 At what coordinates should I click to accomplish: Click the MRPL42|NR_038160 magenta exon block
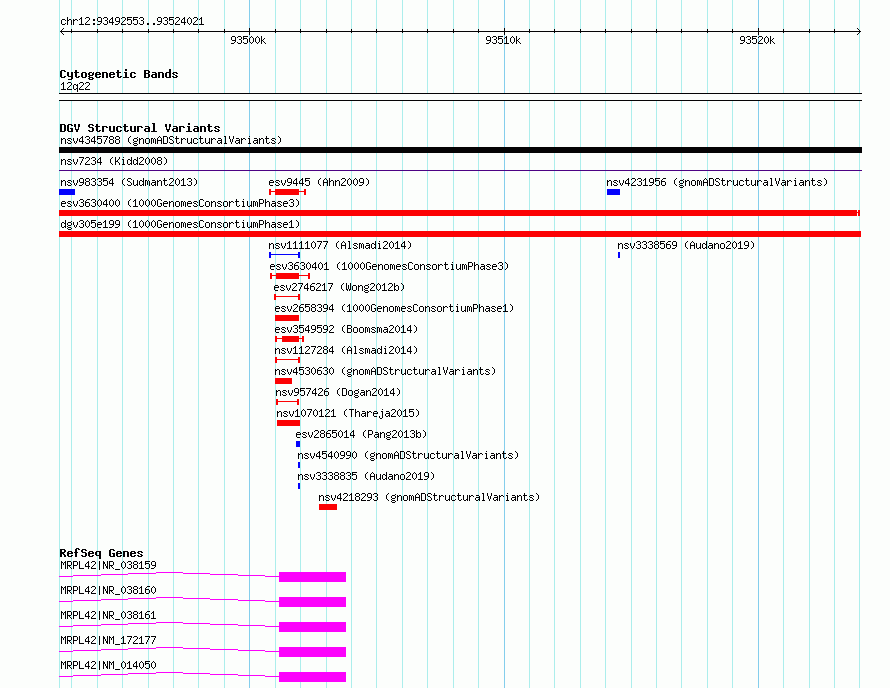pos(312,602)
